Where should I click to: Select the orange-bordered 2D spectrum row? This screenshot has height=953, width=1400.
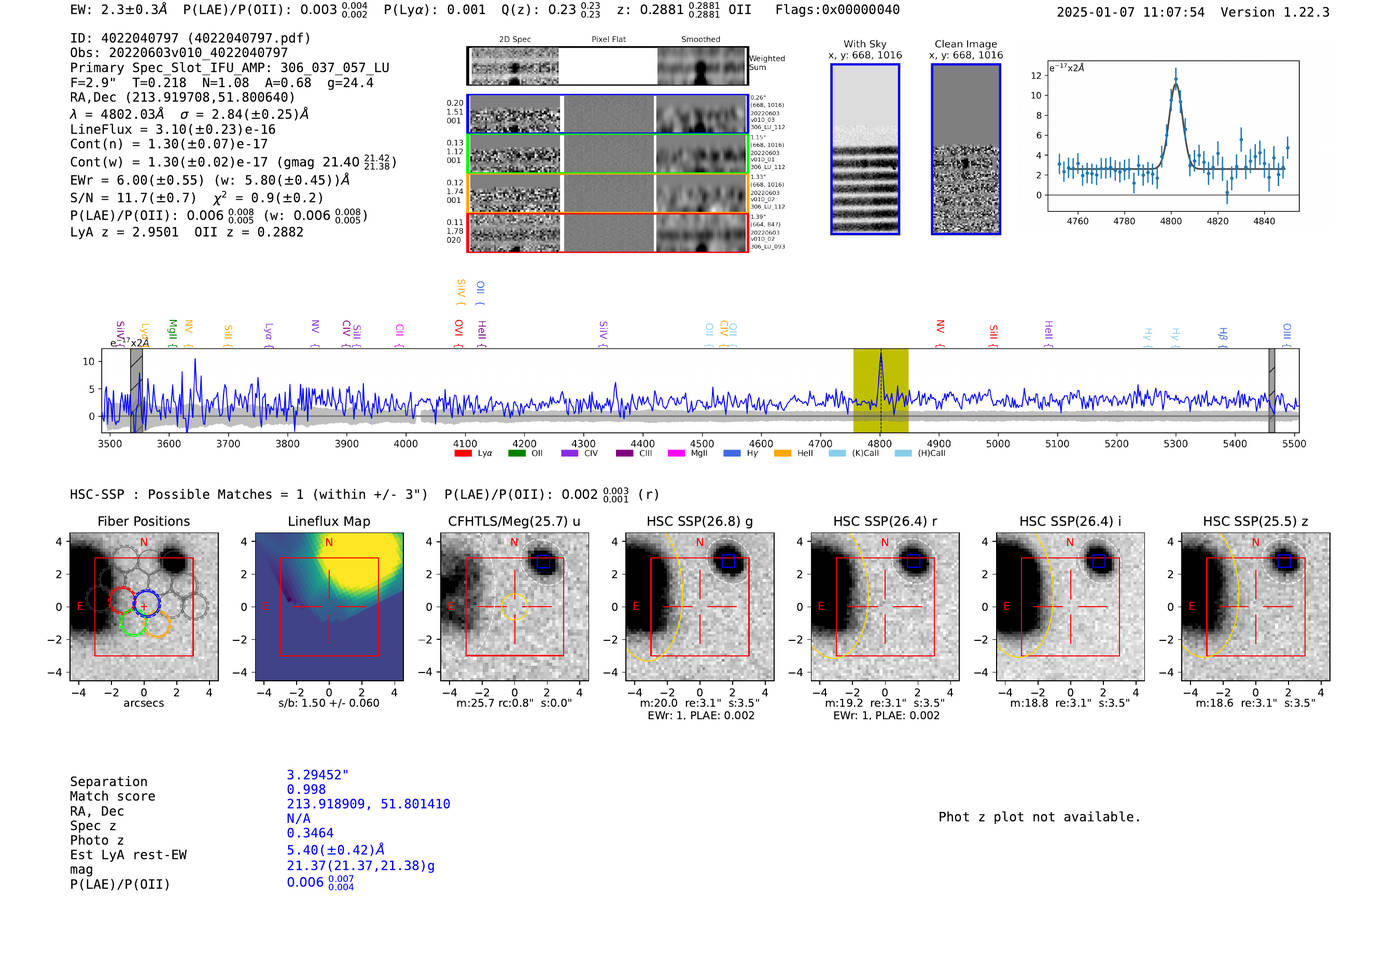[607, 193]
